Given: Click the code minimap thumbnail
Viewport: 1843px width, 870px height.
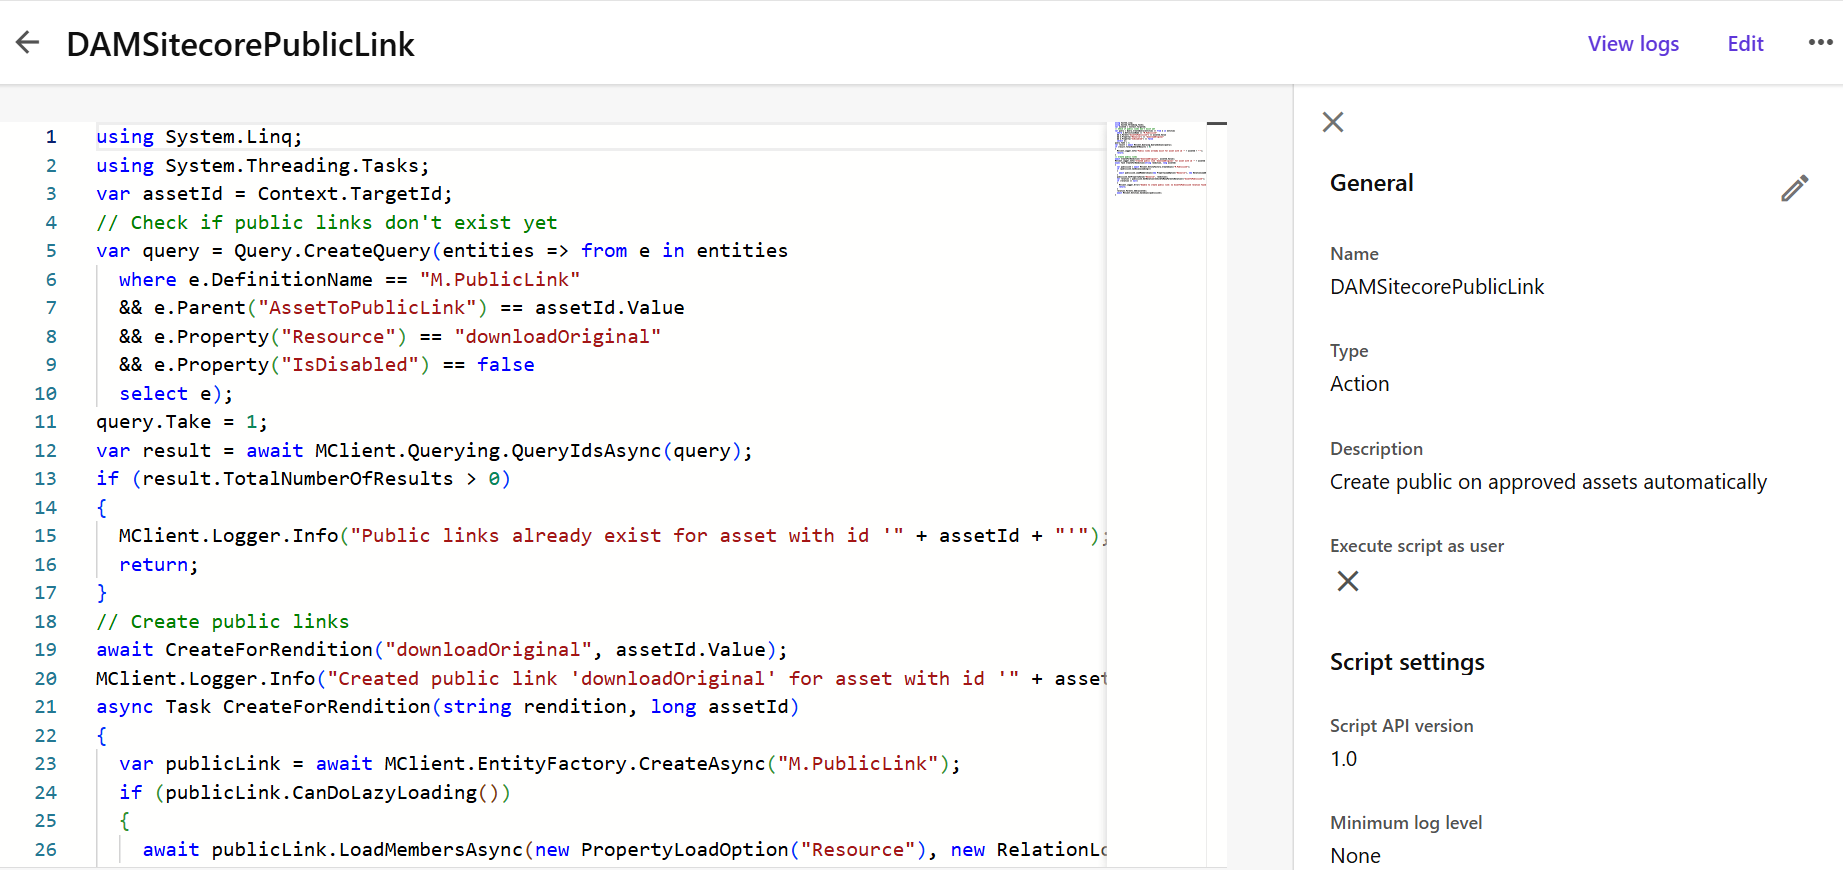Looking at the screenshot, I should (1160, 158).
